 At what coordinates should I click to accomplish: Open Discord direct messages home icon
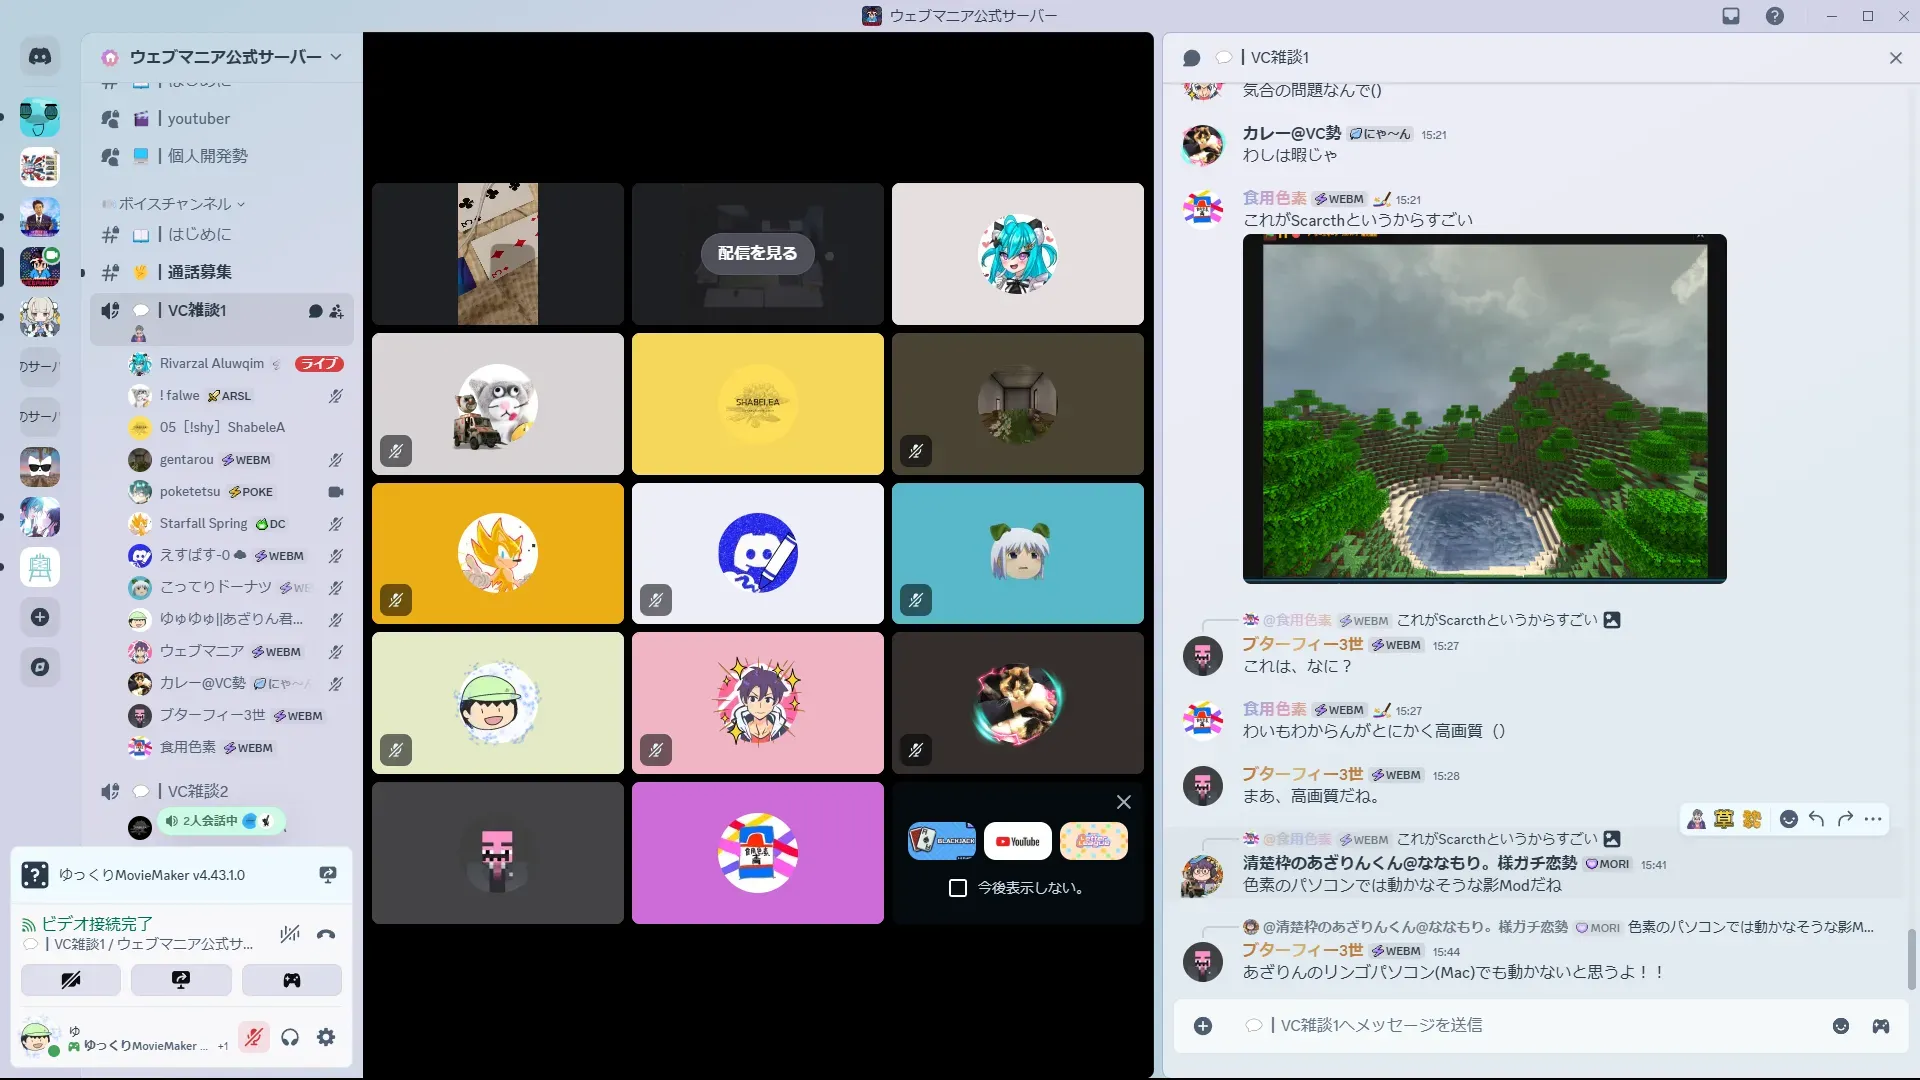click(40, 57)
